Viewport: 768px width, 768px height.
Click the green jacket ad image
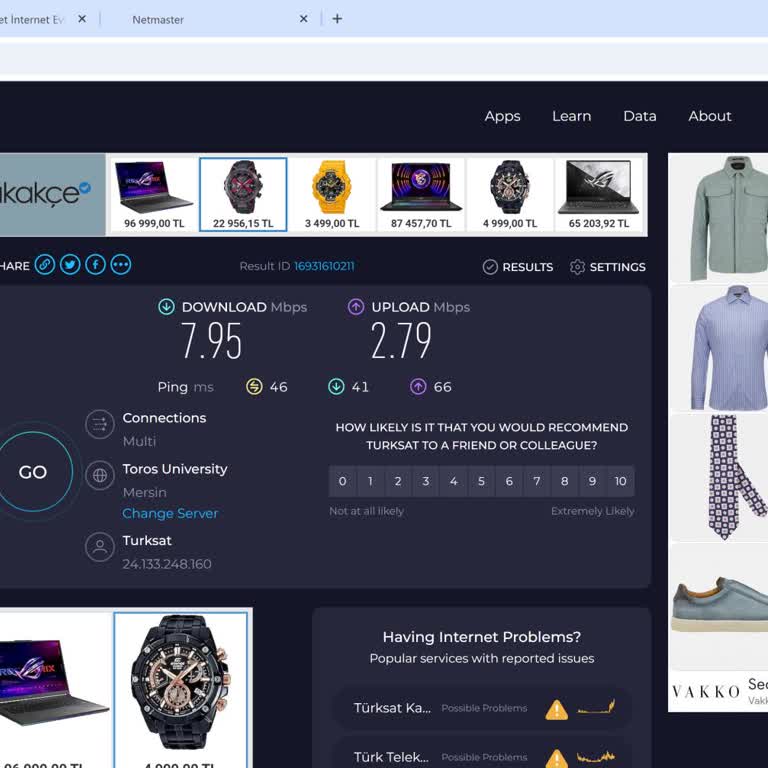click(718, 218)
